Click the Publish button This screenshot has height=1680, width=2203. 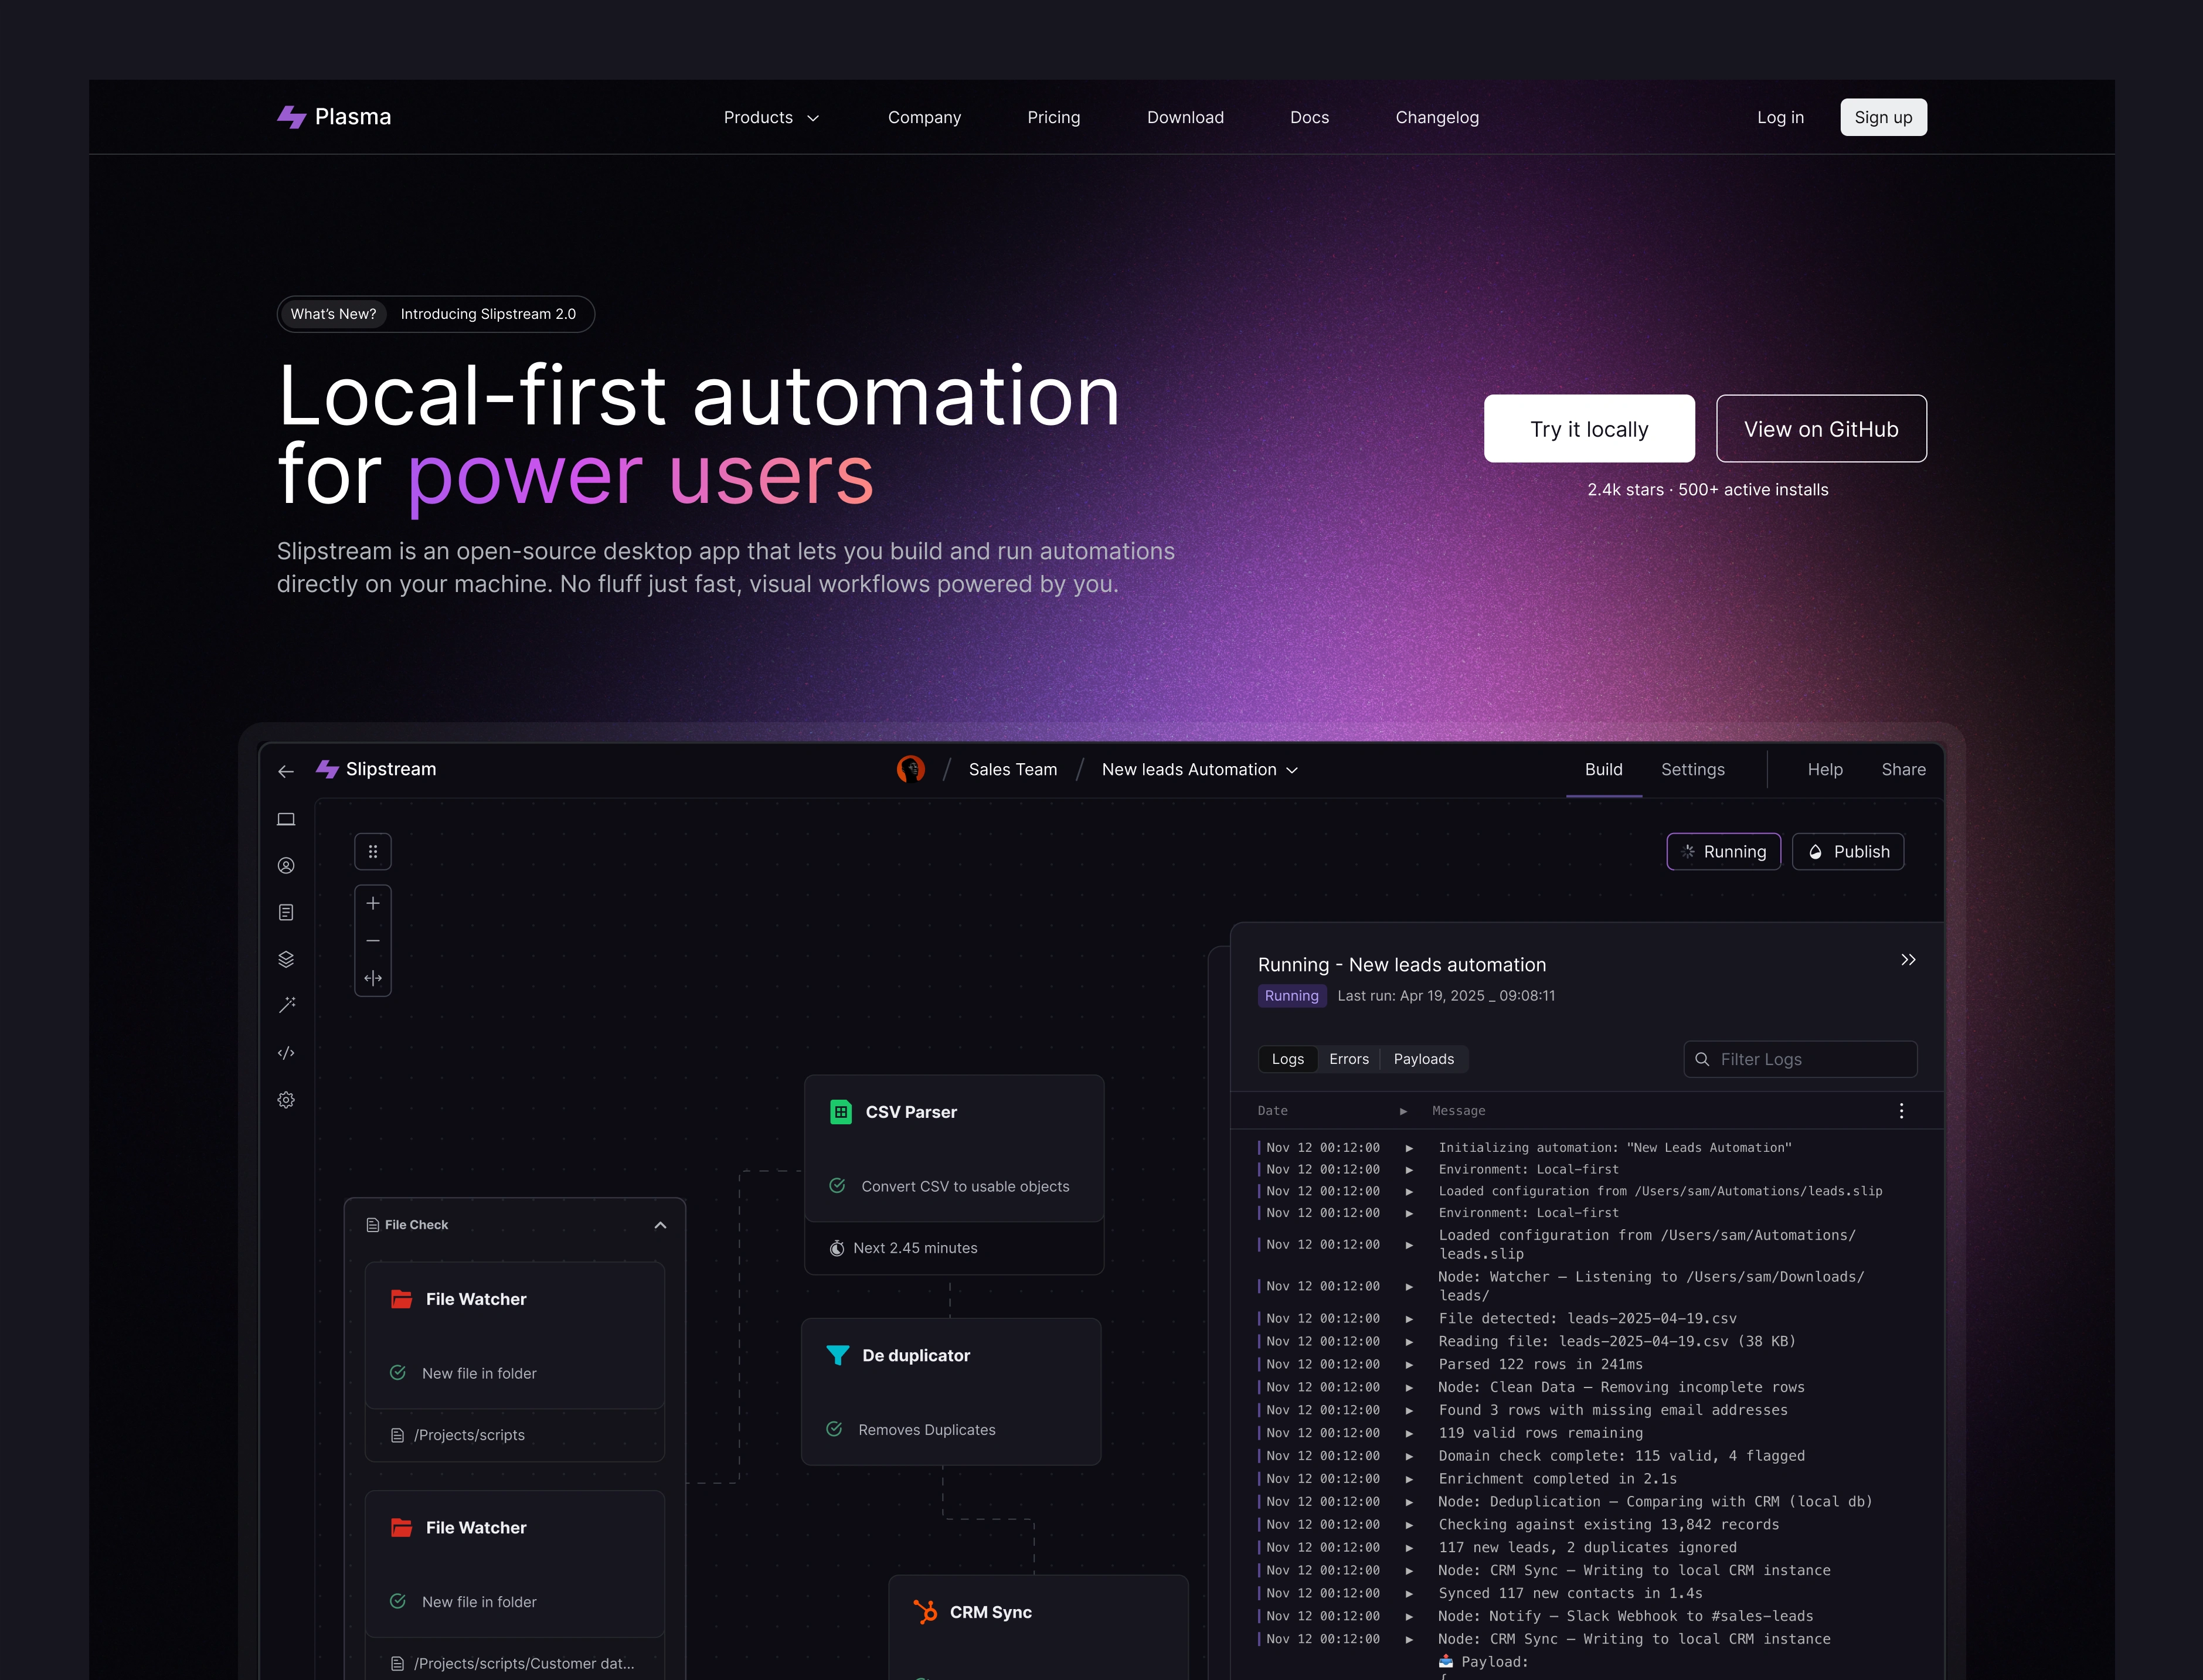[1848, 852]
